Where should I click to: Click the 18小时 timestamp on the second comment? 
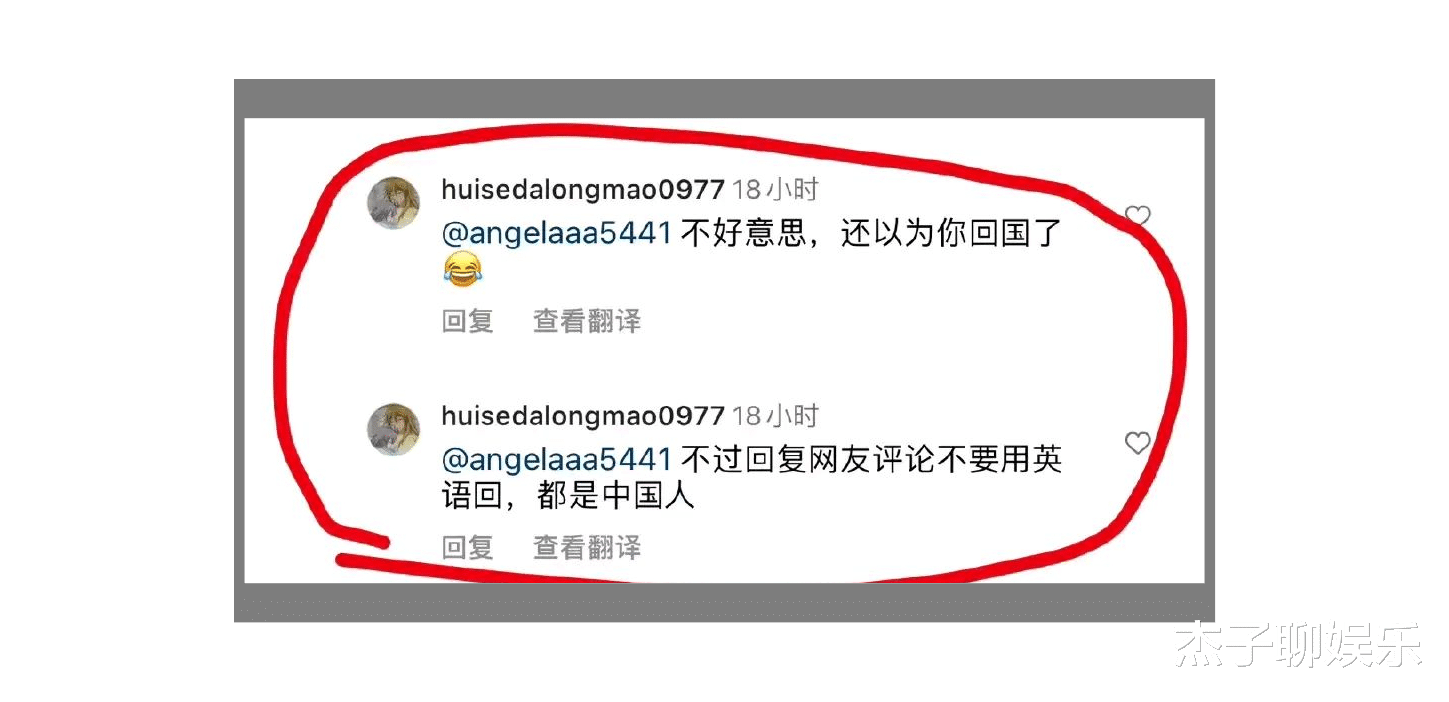[775, 415]
